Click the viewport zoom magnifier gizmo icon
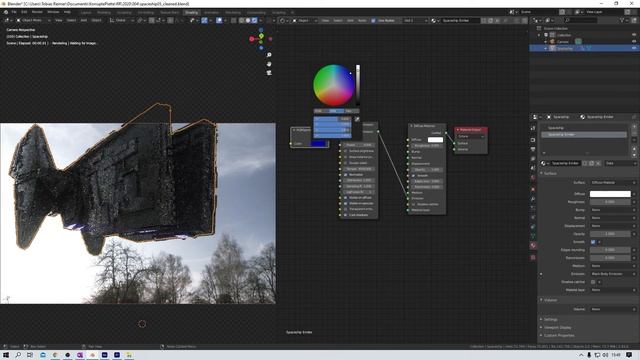The width and height of the screenshot is (640, 360). point(269,55)
